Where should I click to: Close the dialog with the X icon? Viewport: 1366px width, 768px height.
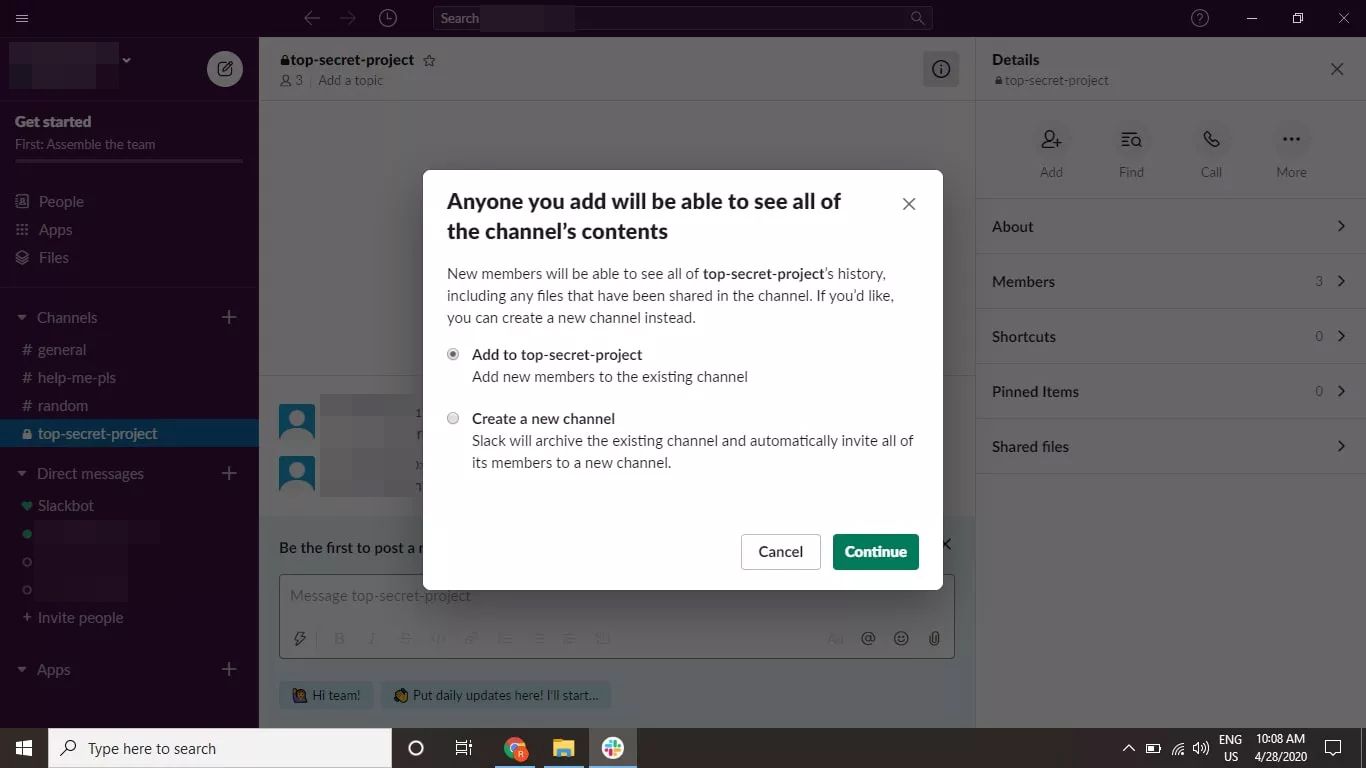(909, 204)
